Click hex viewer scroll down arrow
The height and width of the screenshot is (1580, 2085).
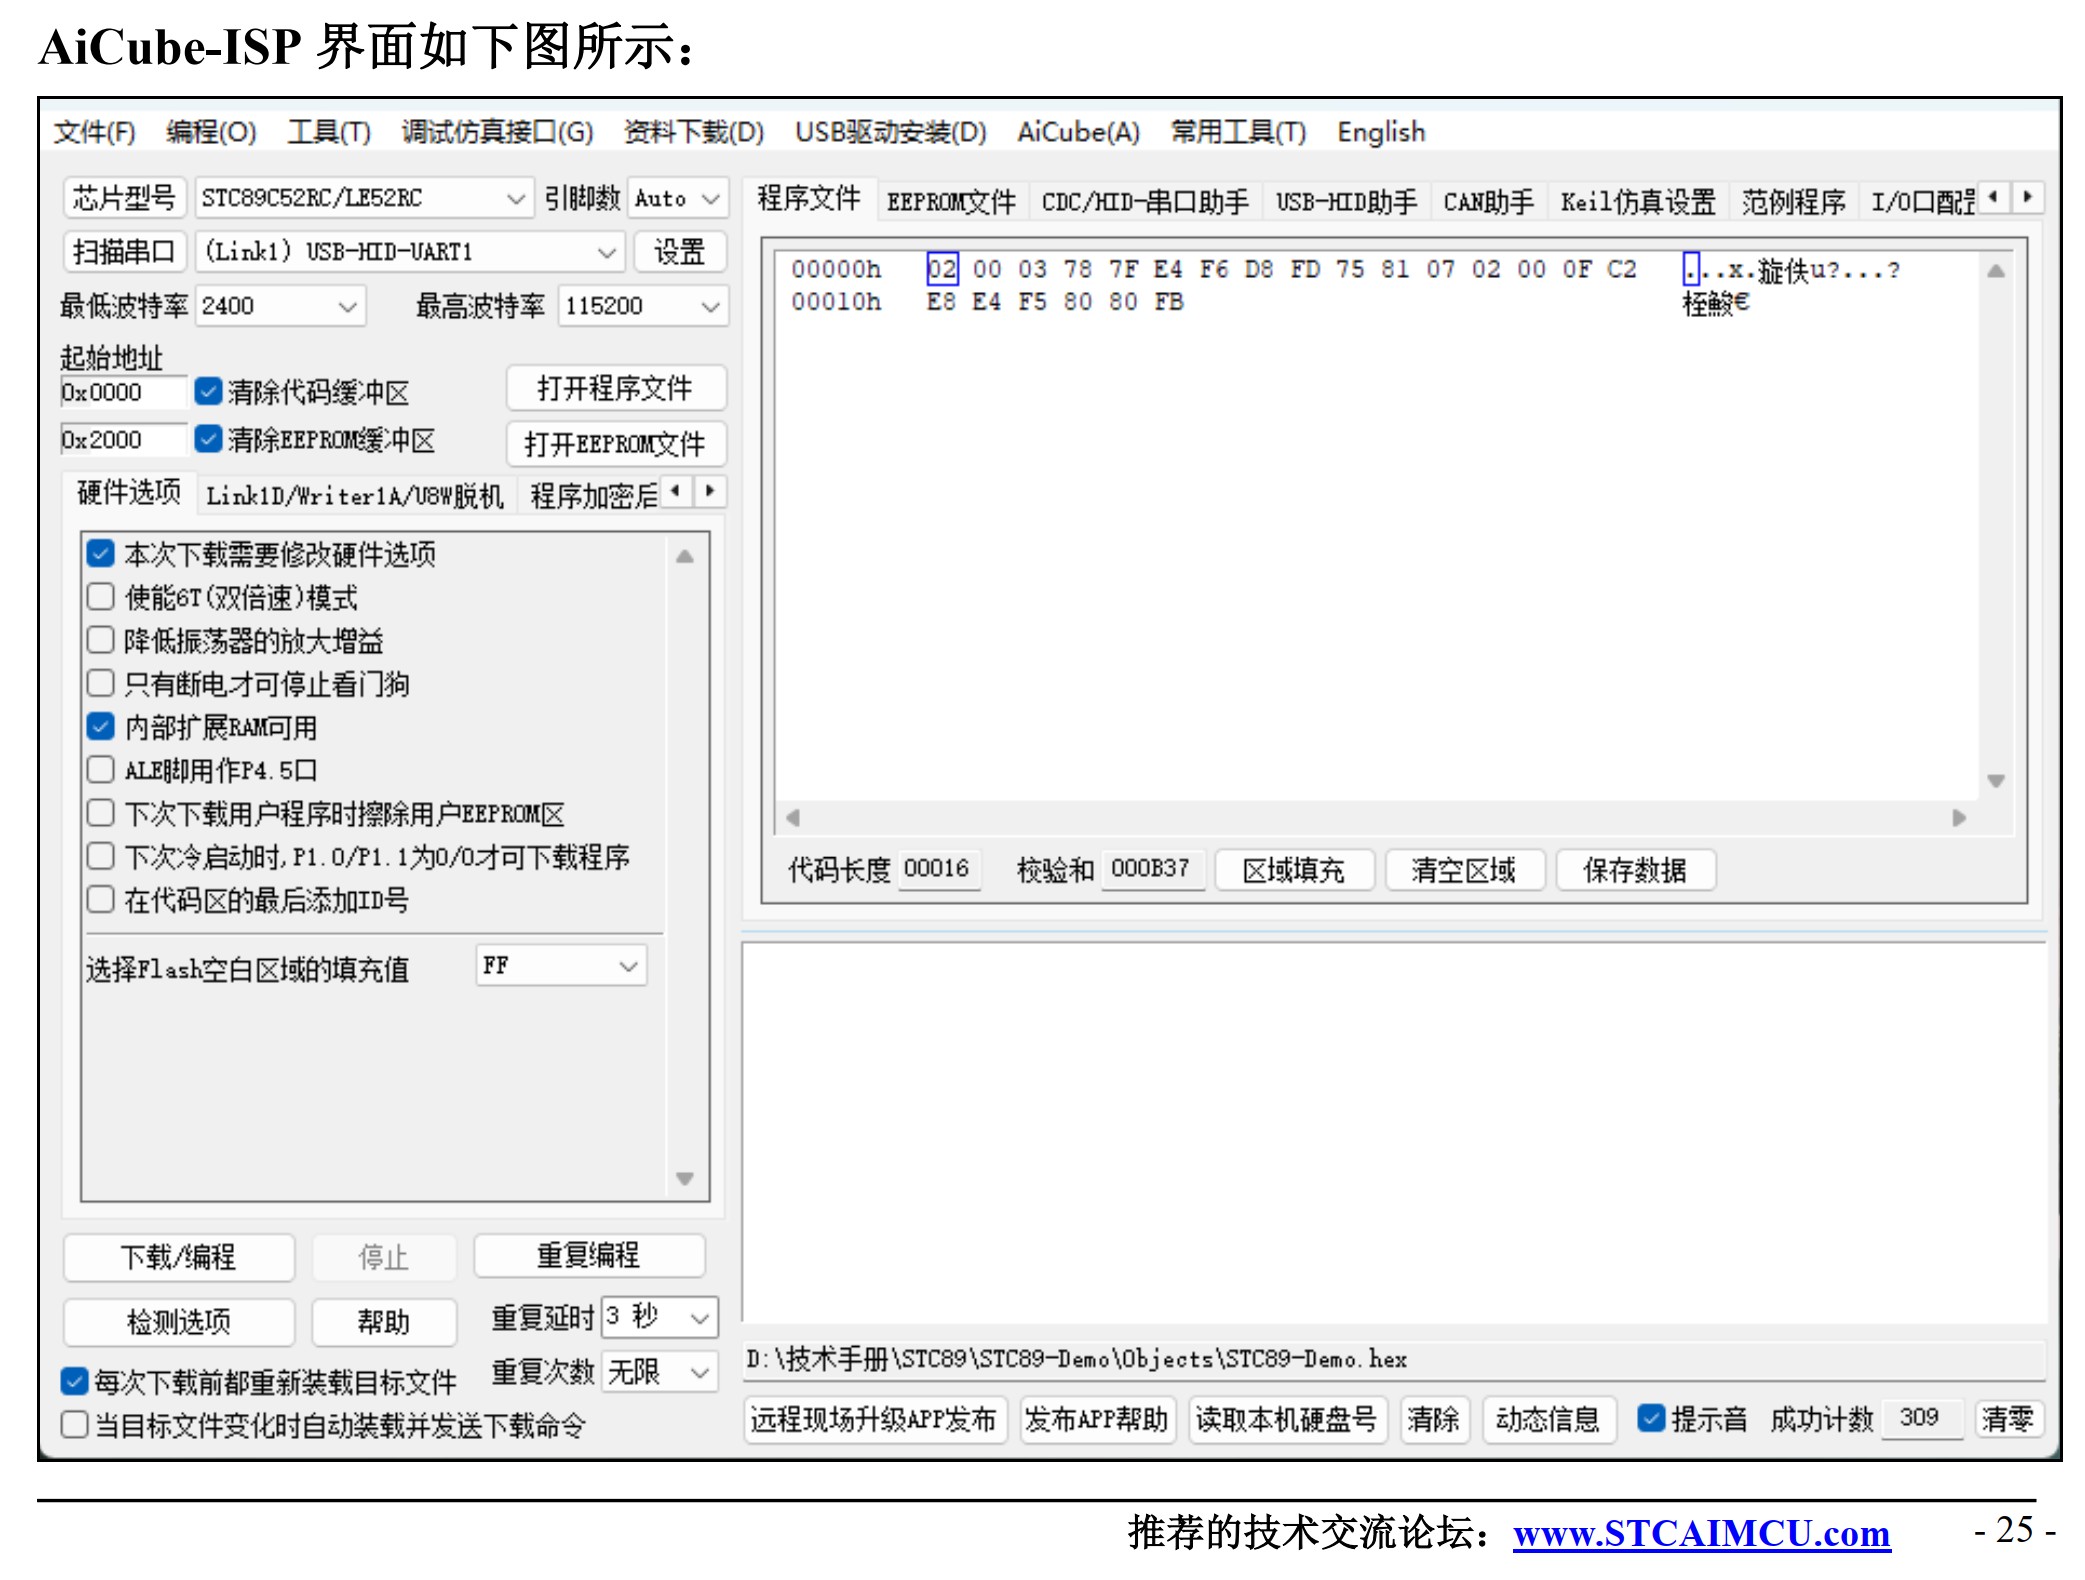pos(1995,781)
